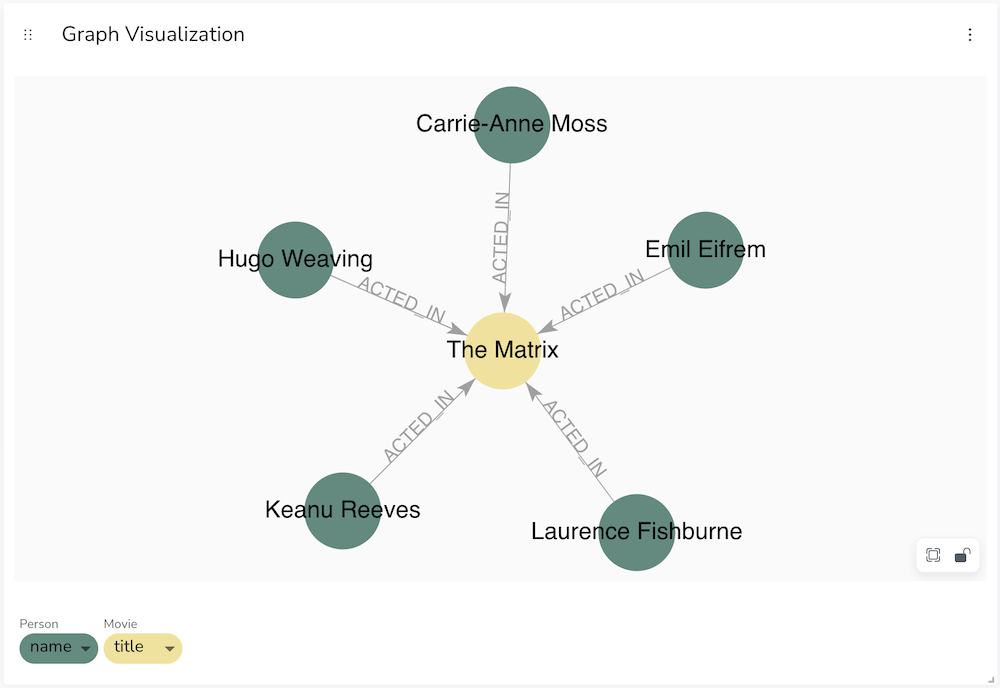Click the ACTED_IN edge from Laurence Fishburne
The height and width of the screenshot is (688, 1000).
point(575,438)
